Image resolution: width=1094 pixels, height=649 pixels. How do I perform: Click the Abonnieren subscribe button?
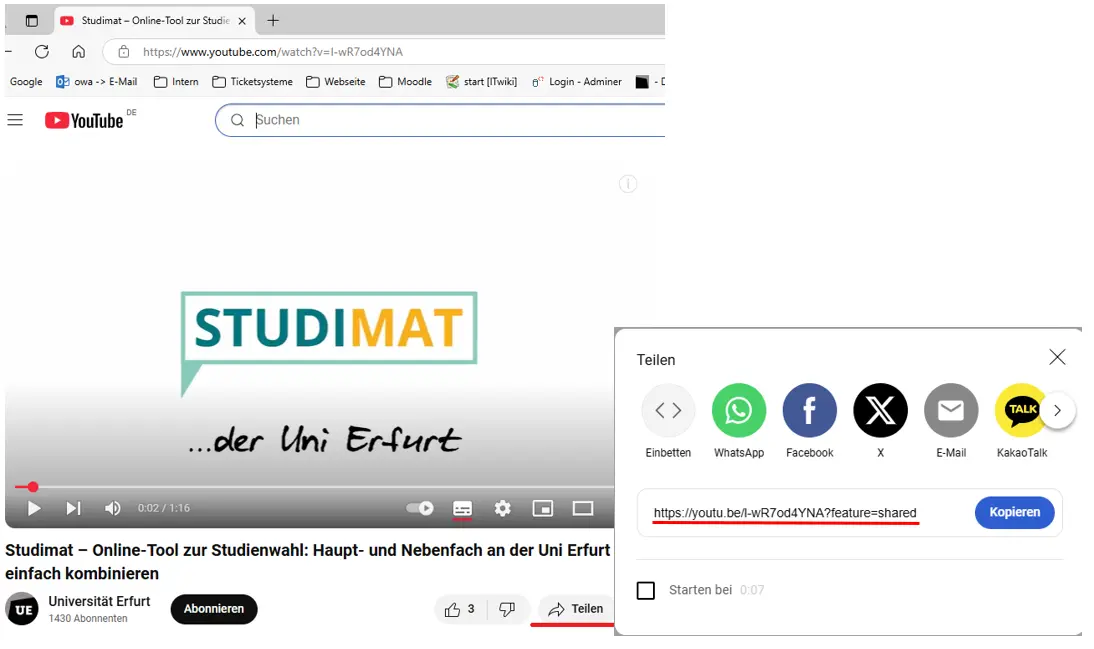[x=214, y=609]
